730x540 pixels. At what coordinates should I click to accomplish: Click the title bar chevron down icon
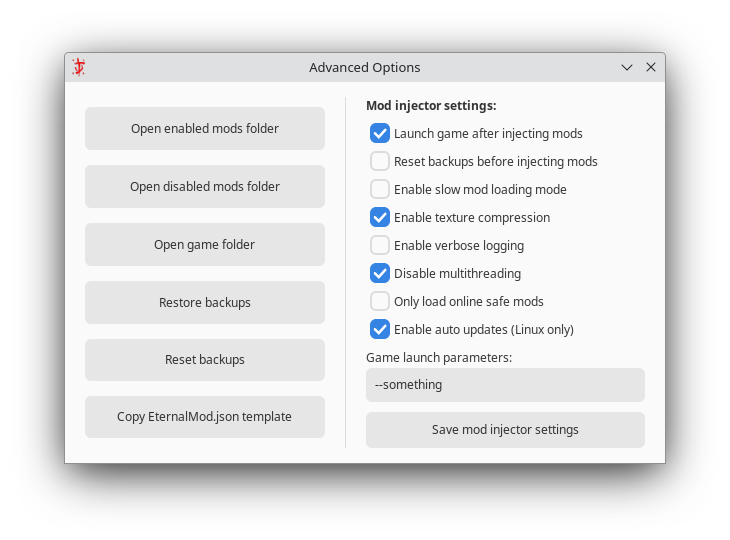[627, 68]
